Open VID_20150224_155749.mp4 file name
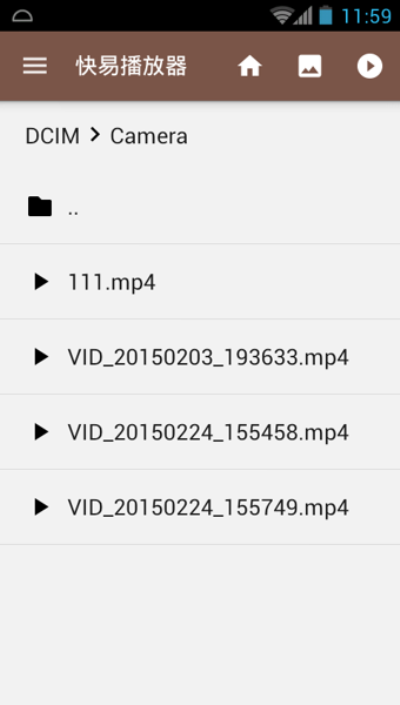Screen dimensions: 400x705 click(x=208, y=508)
